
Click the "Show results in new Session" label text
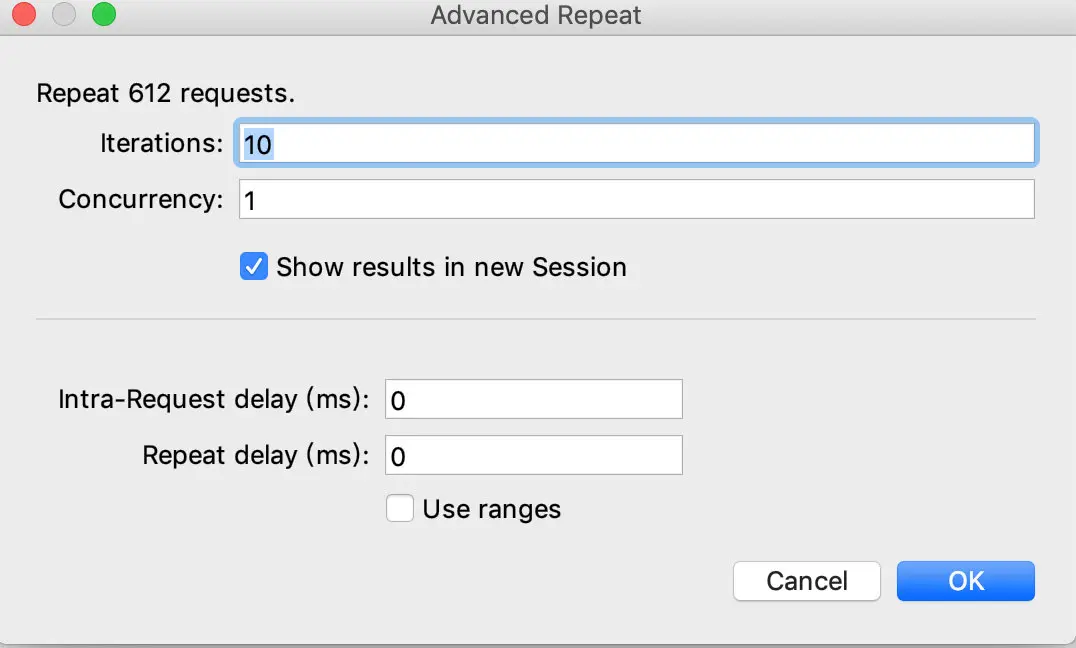(x=451, y=267)
